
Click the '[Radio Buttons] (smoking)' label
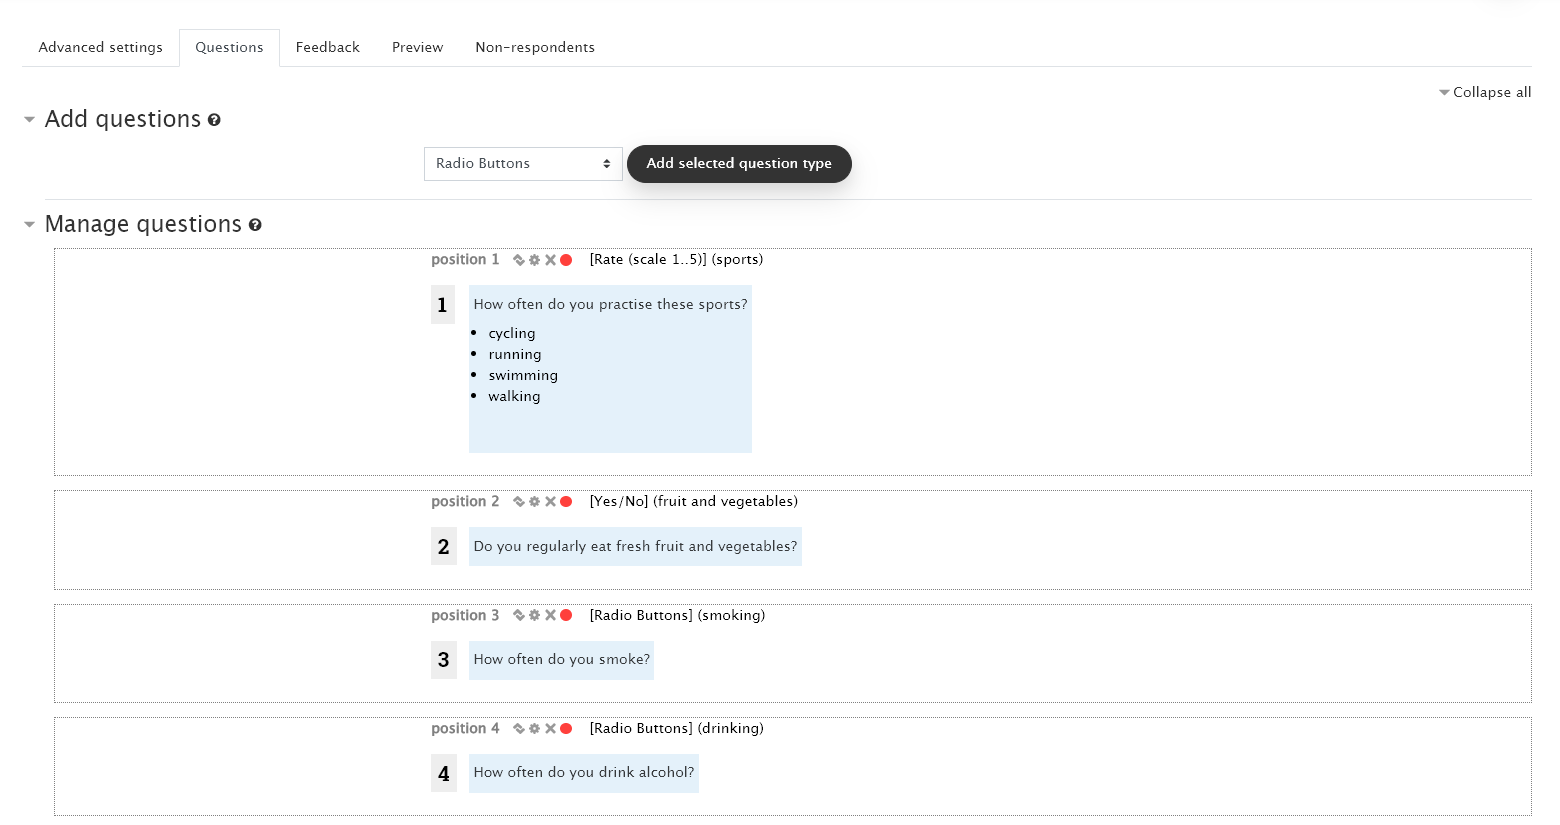677,615
